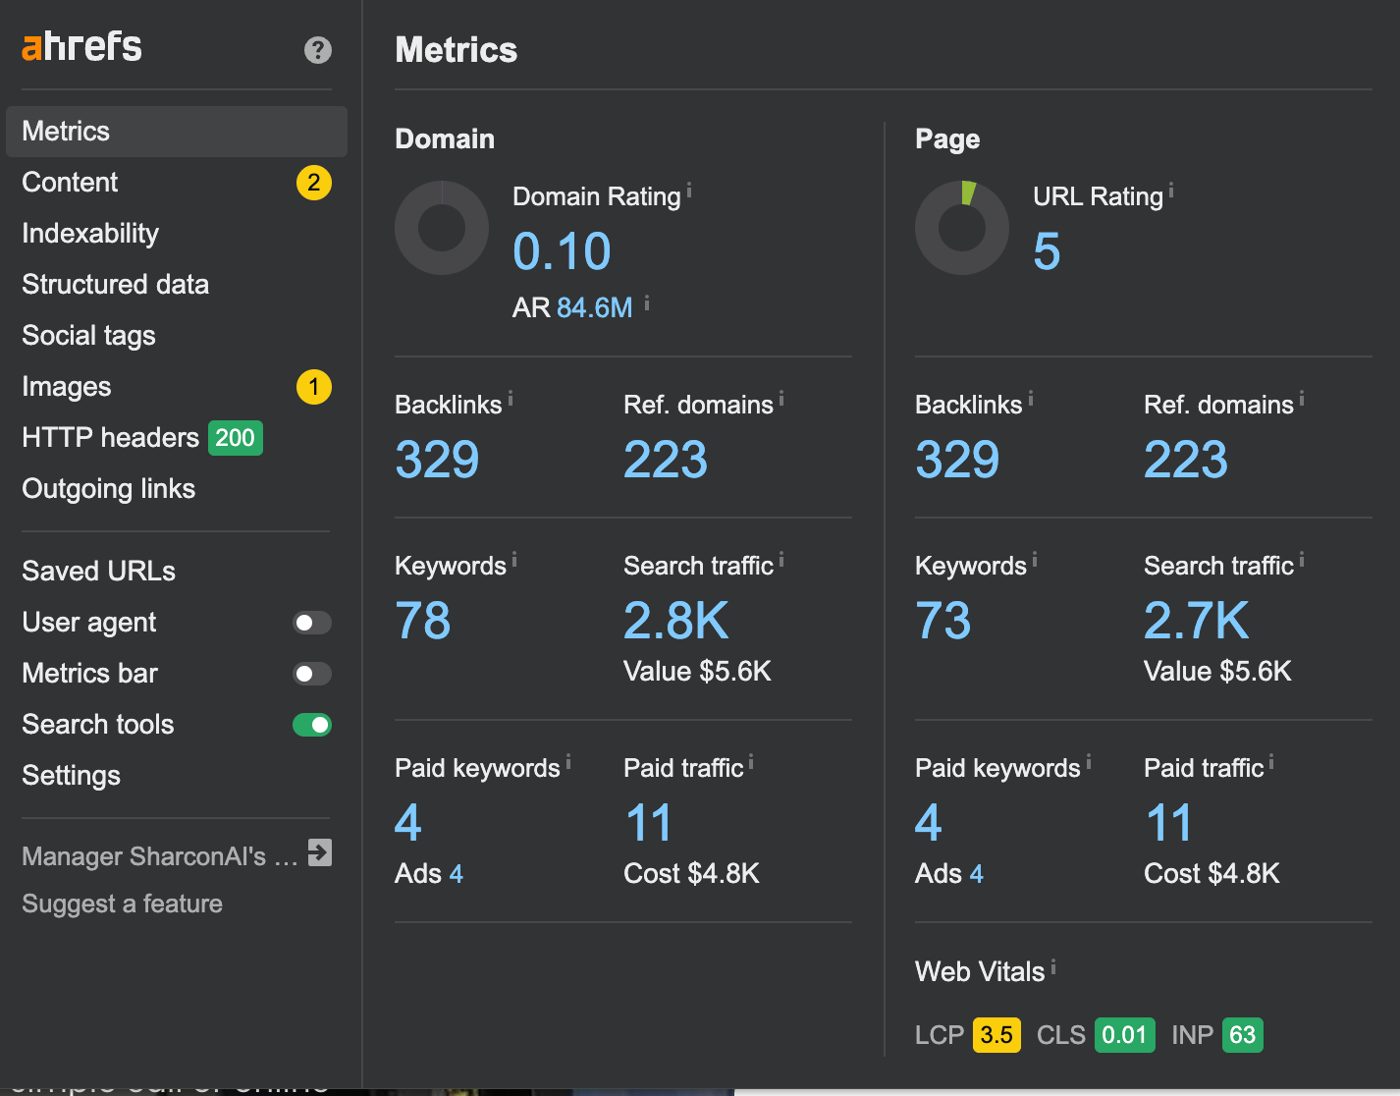Click the sign-out arrow icon beside Manager SharconAI's
Image resolution: width=1400 pixels, height=1096 pixels.
320,853
